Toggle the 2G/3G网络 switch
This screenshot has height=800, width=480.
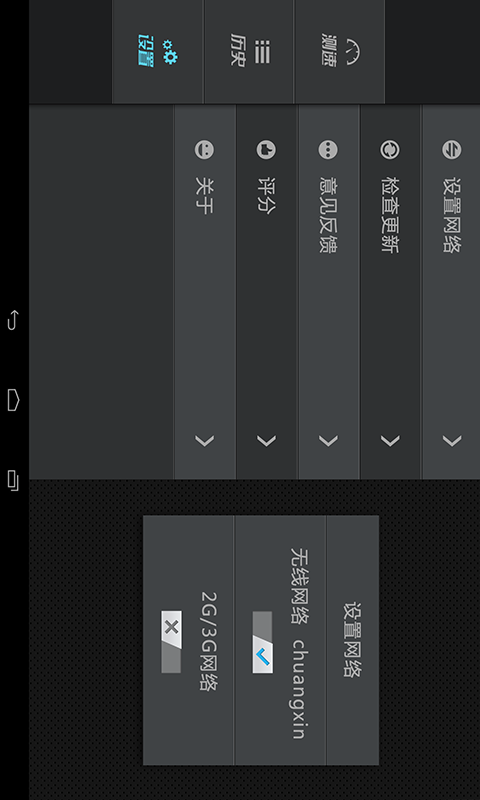171,642
